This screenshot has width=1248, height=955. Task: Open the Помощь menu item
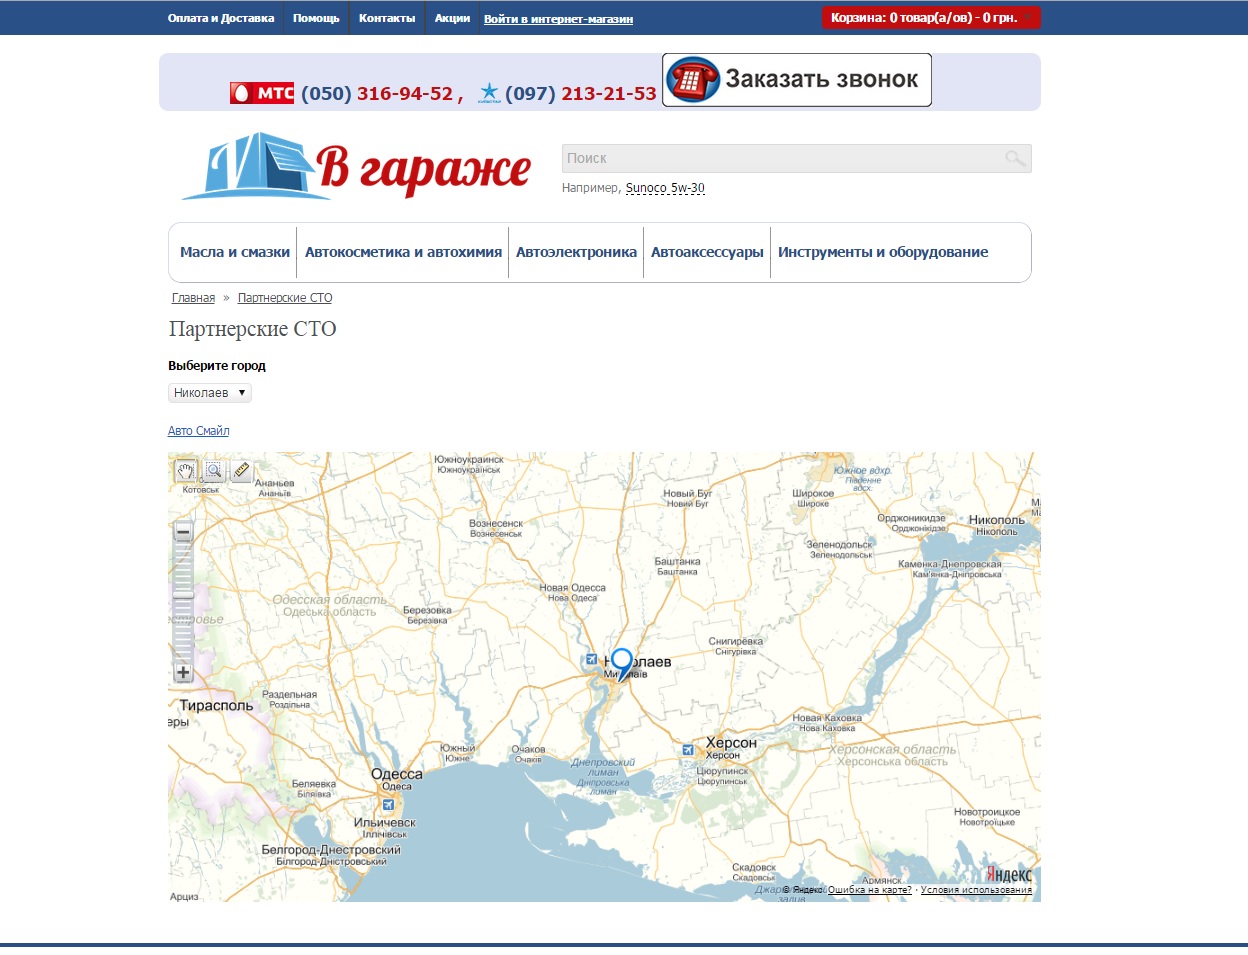pyautogui.click(x=316, y=18)
